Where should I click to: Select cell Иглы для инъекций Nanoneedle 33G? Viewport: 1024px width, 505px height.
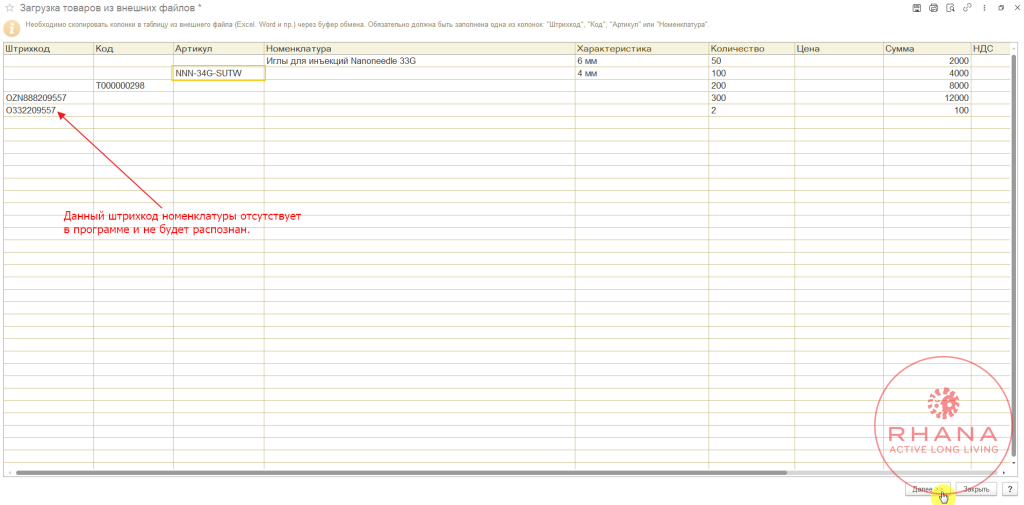(419, 61)
